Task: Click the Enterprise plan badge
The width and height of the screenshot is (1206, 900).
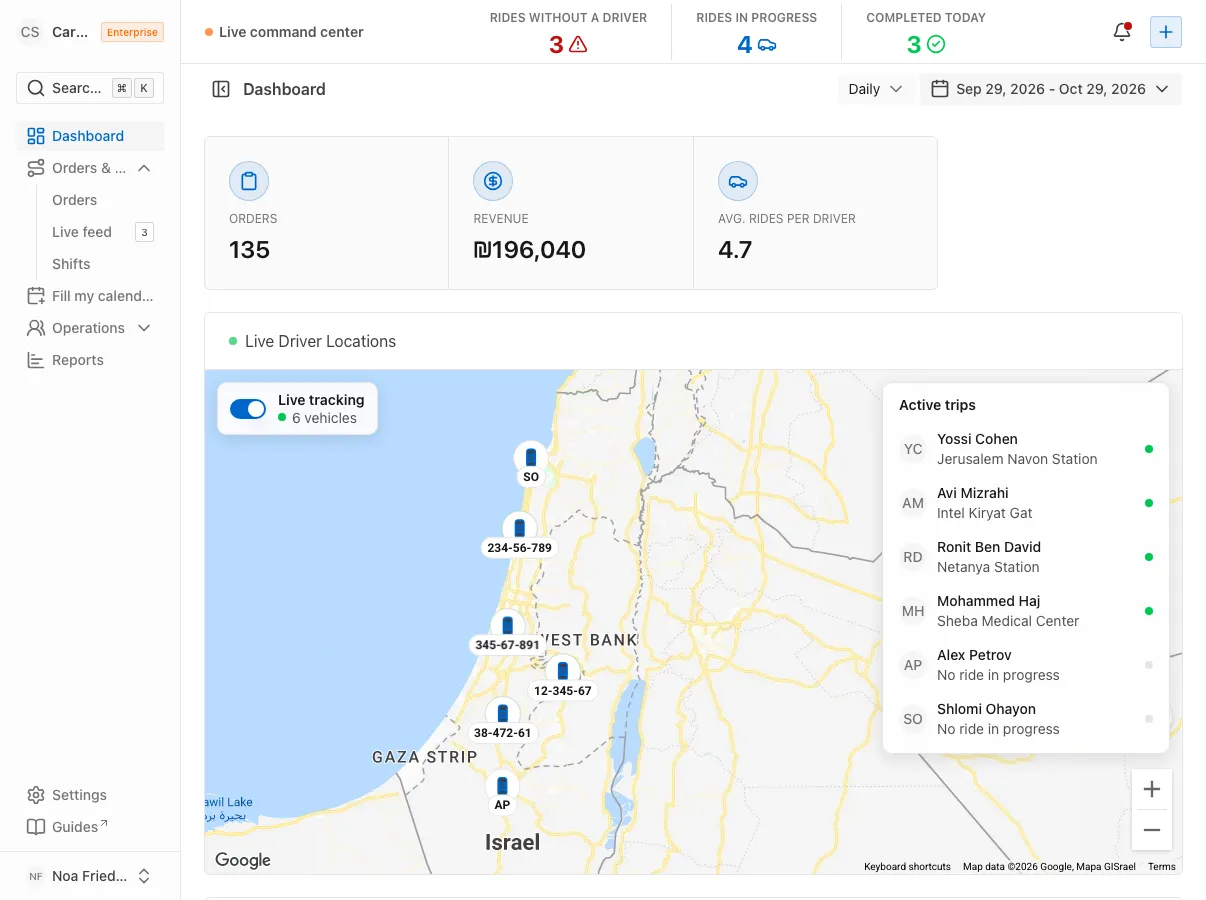Action: click(132, 32)
